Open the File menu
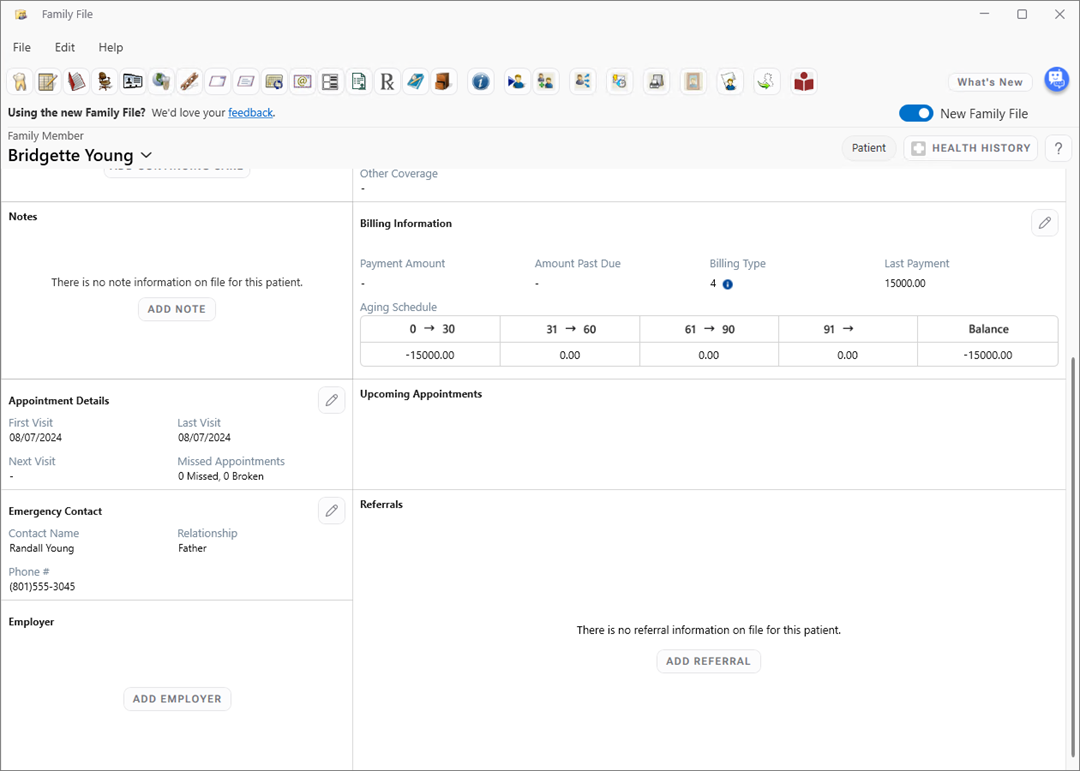 click(22, 47)
